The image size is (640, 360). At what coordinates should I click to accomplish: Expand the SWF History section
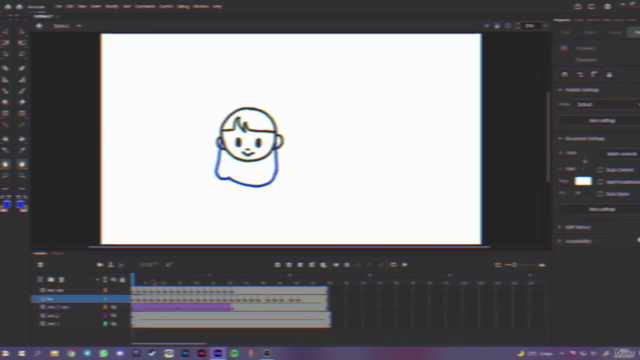coord(560,227)
